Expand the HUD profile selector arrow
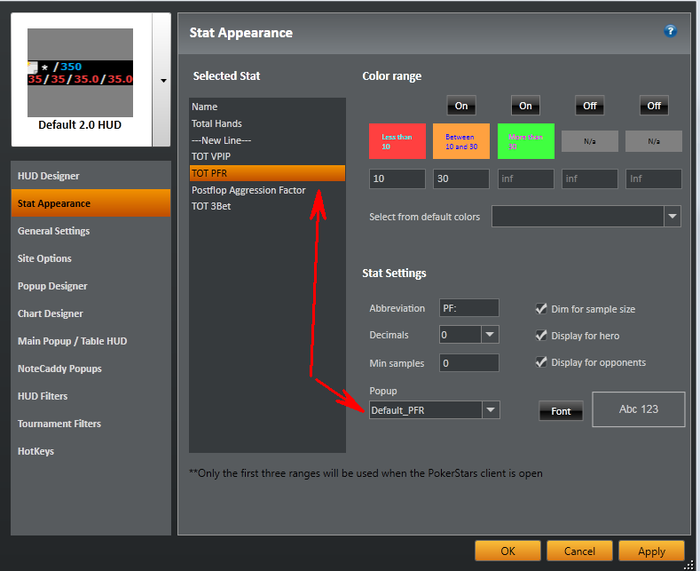The width and height of the screenshot is (700, 571). pos(163,80)
